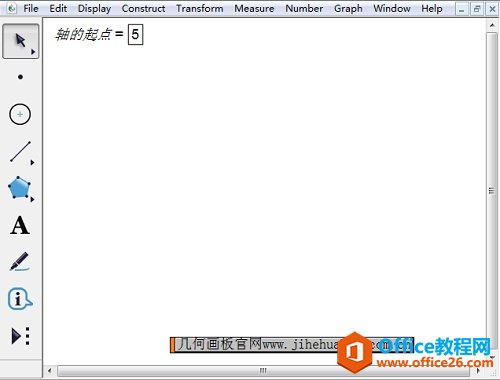Open the Edit menu

pos(58,8)
